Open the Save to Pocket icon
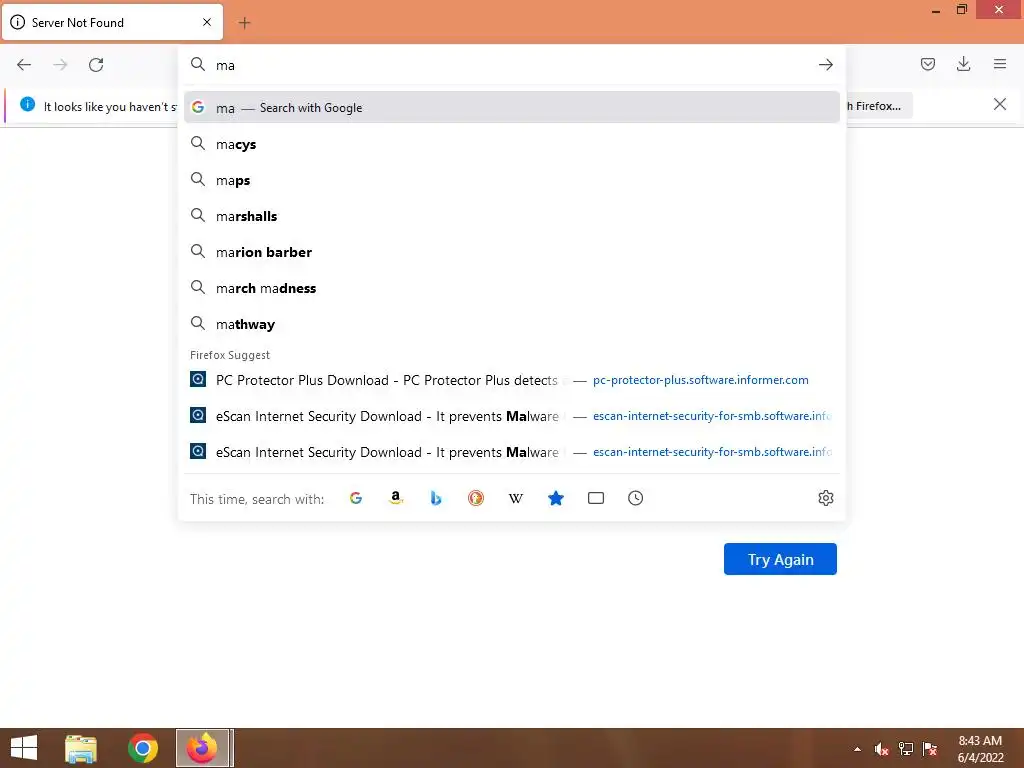Viewport: 1024px width, 768px height. (927, 64)
